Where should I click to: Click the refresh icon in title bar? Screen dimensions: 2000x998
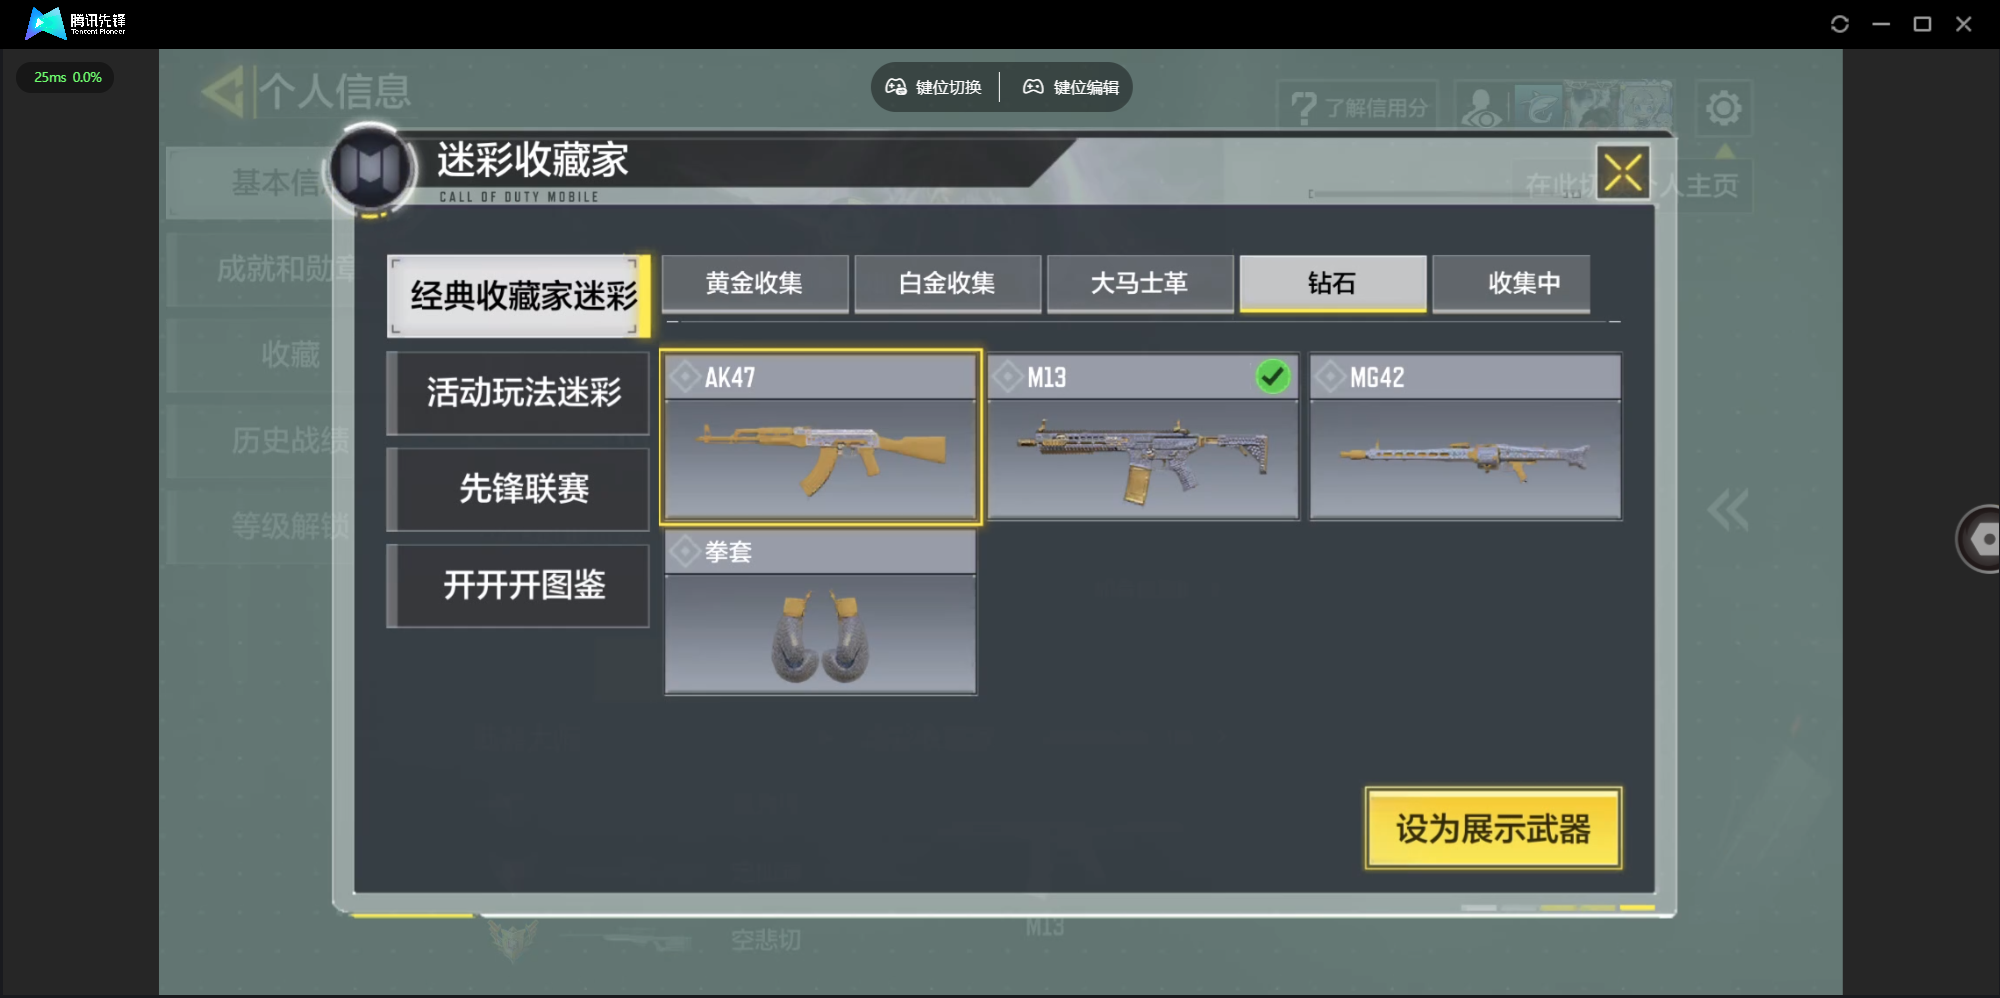coord(1840,24)
